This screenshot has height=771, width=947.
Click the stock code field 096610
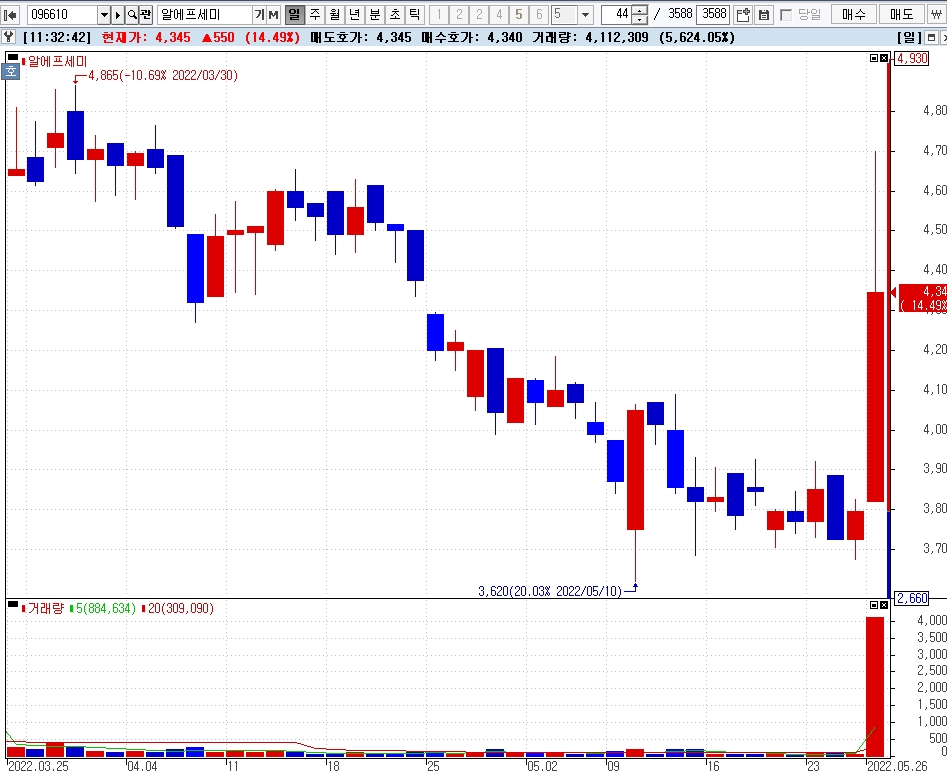click(62, 14)
